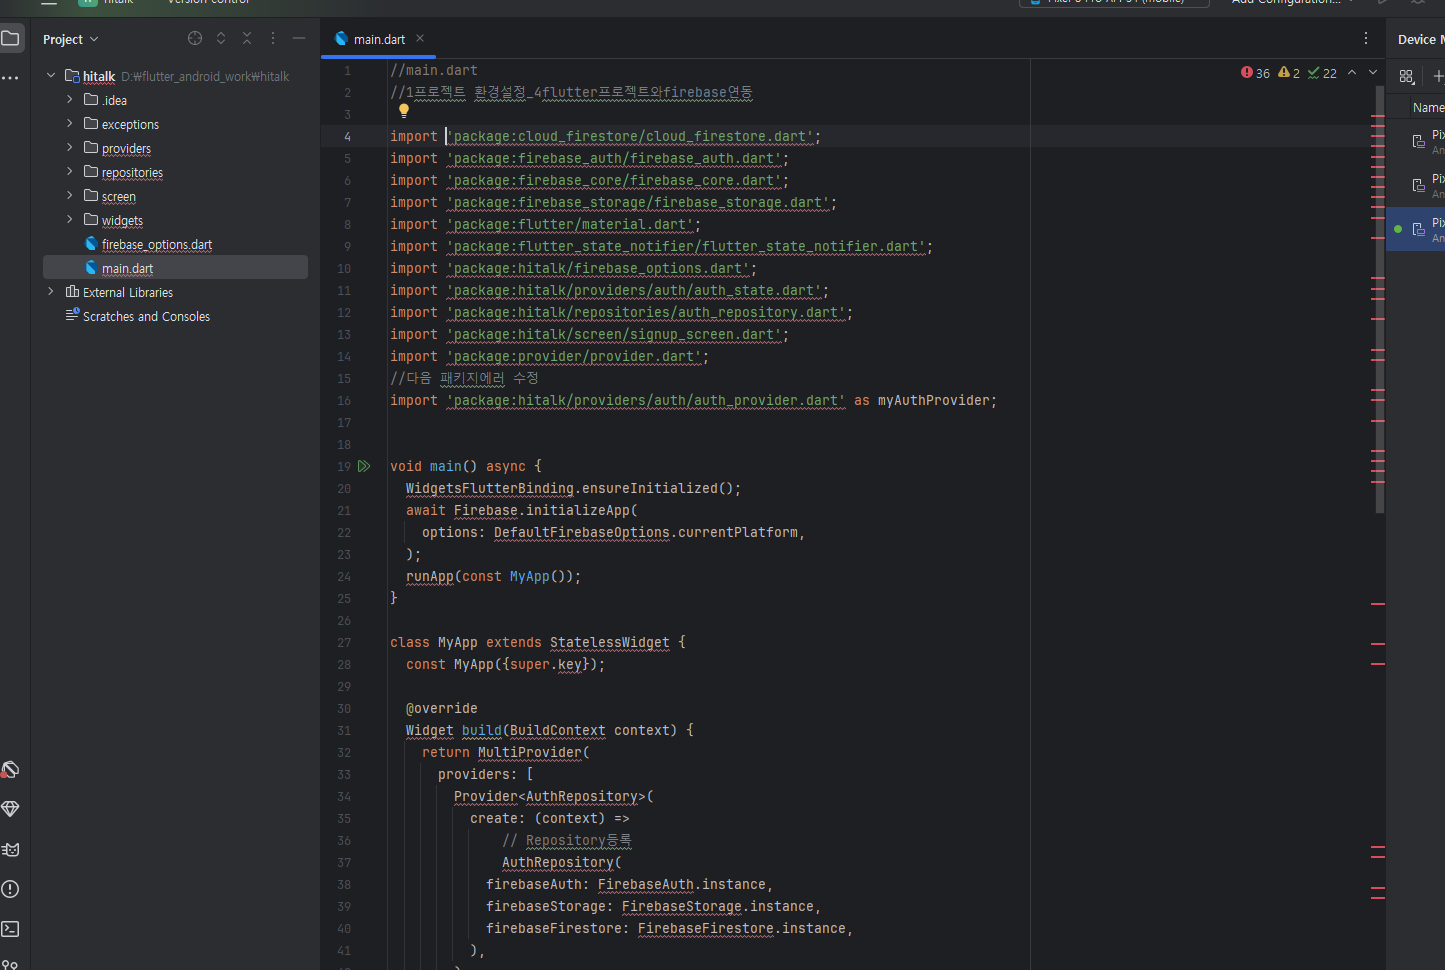This screenshot has width=1445, height=970.
Task: Click Device Manager add device plus
Action: click(x=1438, y=77)
